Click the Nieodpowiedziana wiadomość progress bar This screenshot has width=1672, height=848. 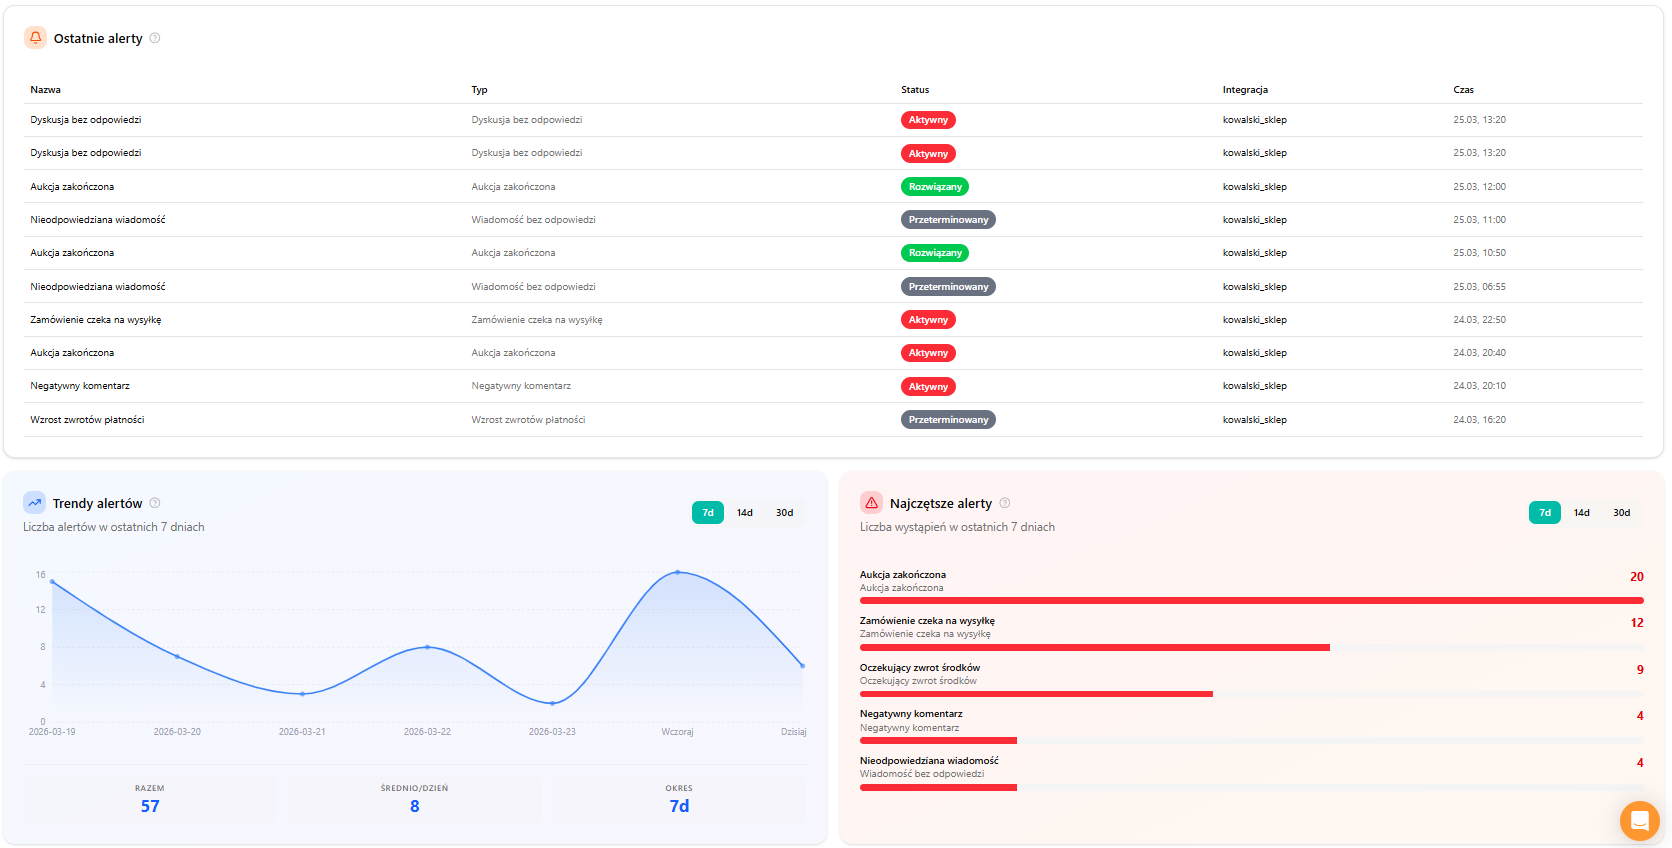click(1252, 788)
